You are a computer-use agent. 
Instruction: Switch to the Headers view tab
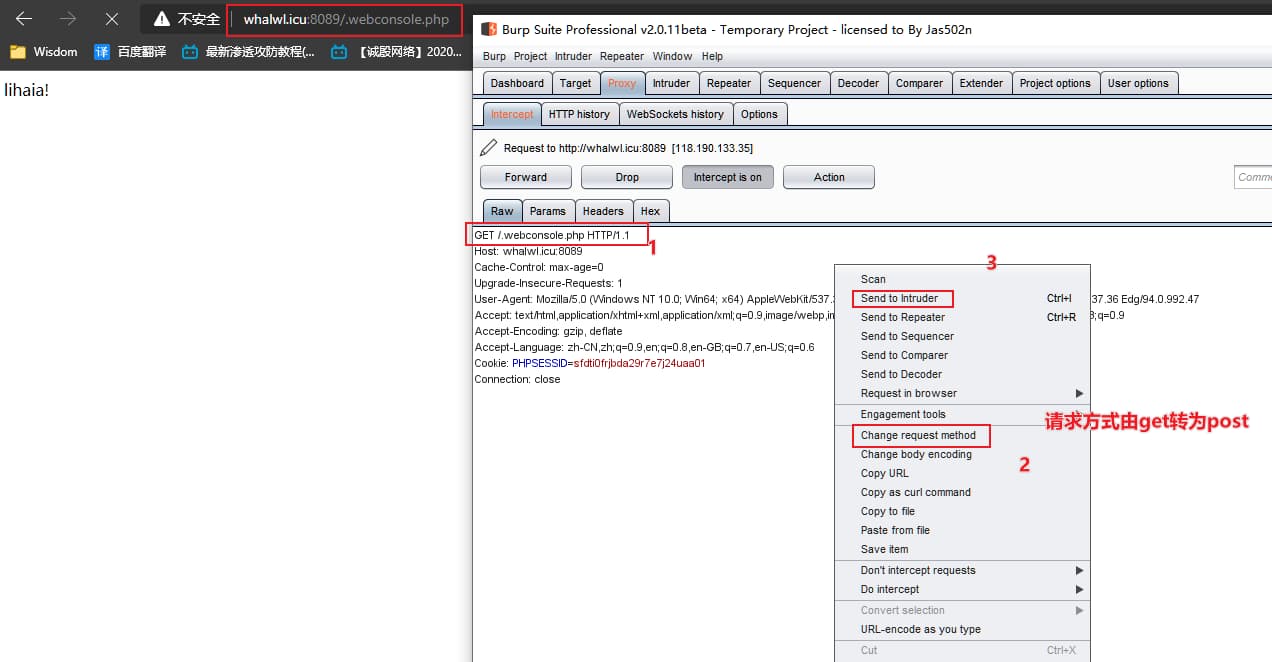coord(603,211)
